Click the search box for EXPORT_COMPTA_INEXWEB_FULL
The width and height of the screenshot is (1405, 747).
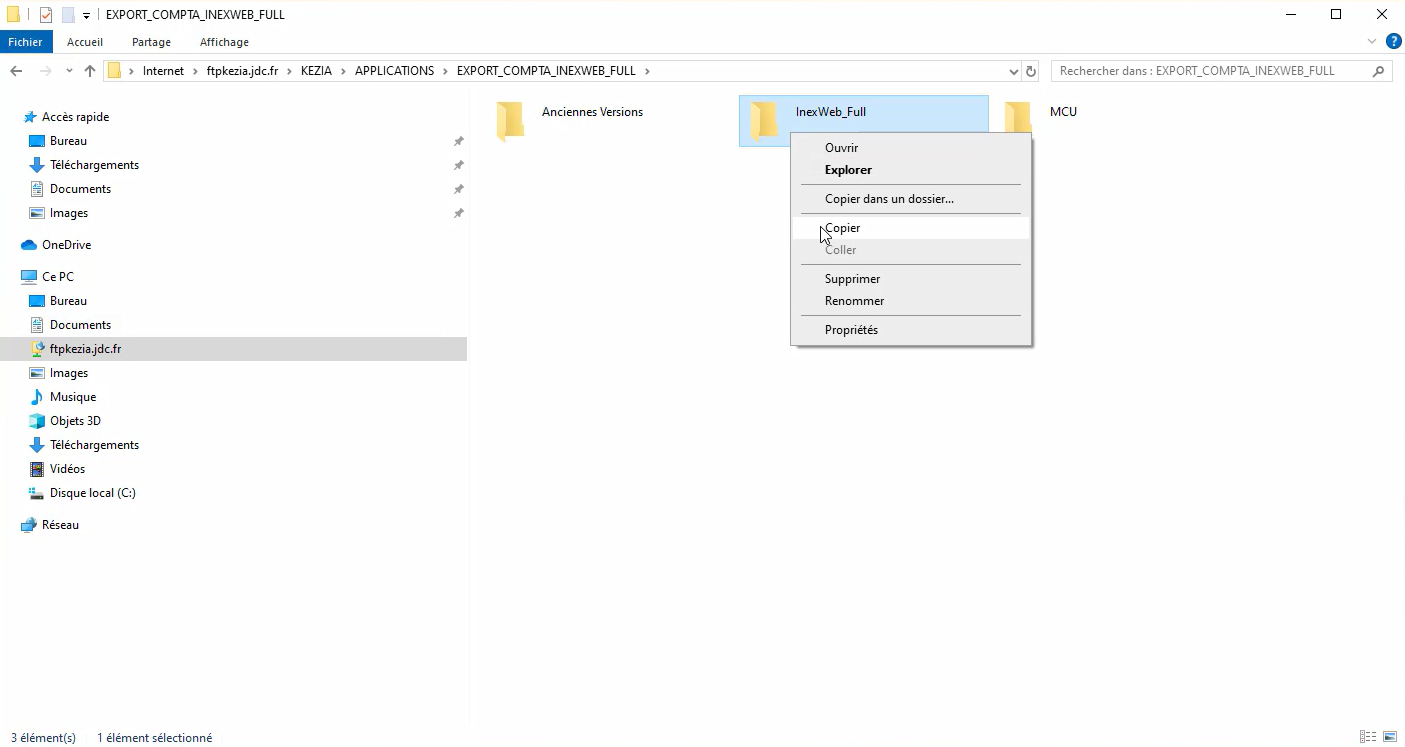point(1210,71)
